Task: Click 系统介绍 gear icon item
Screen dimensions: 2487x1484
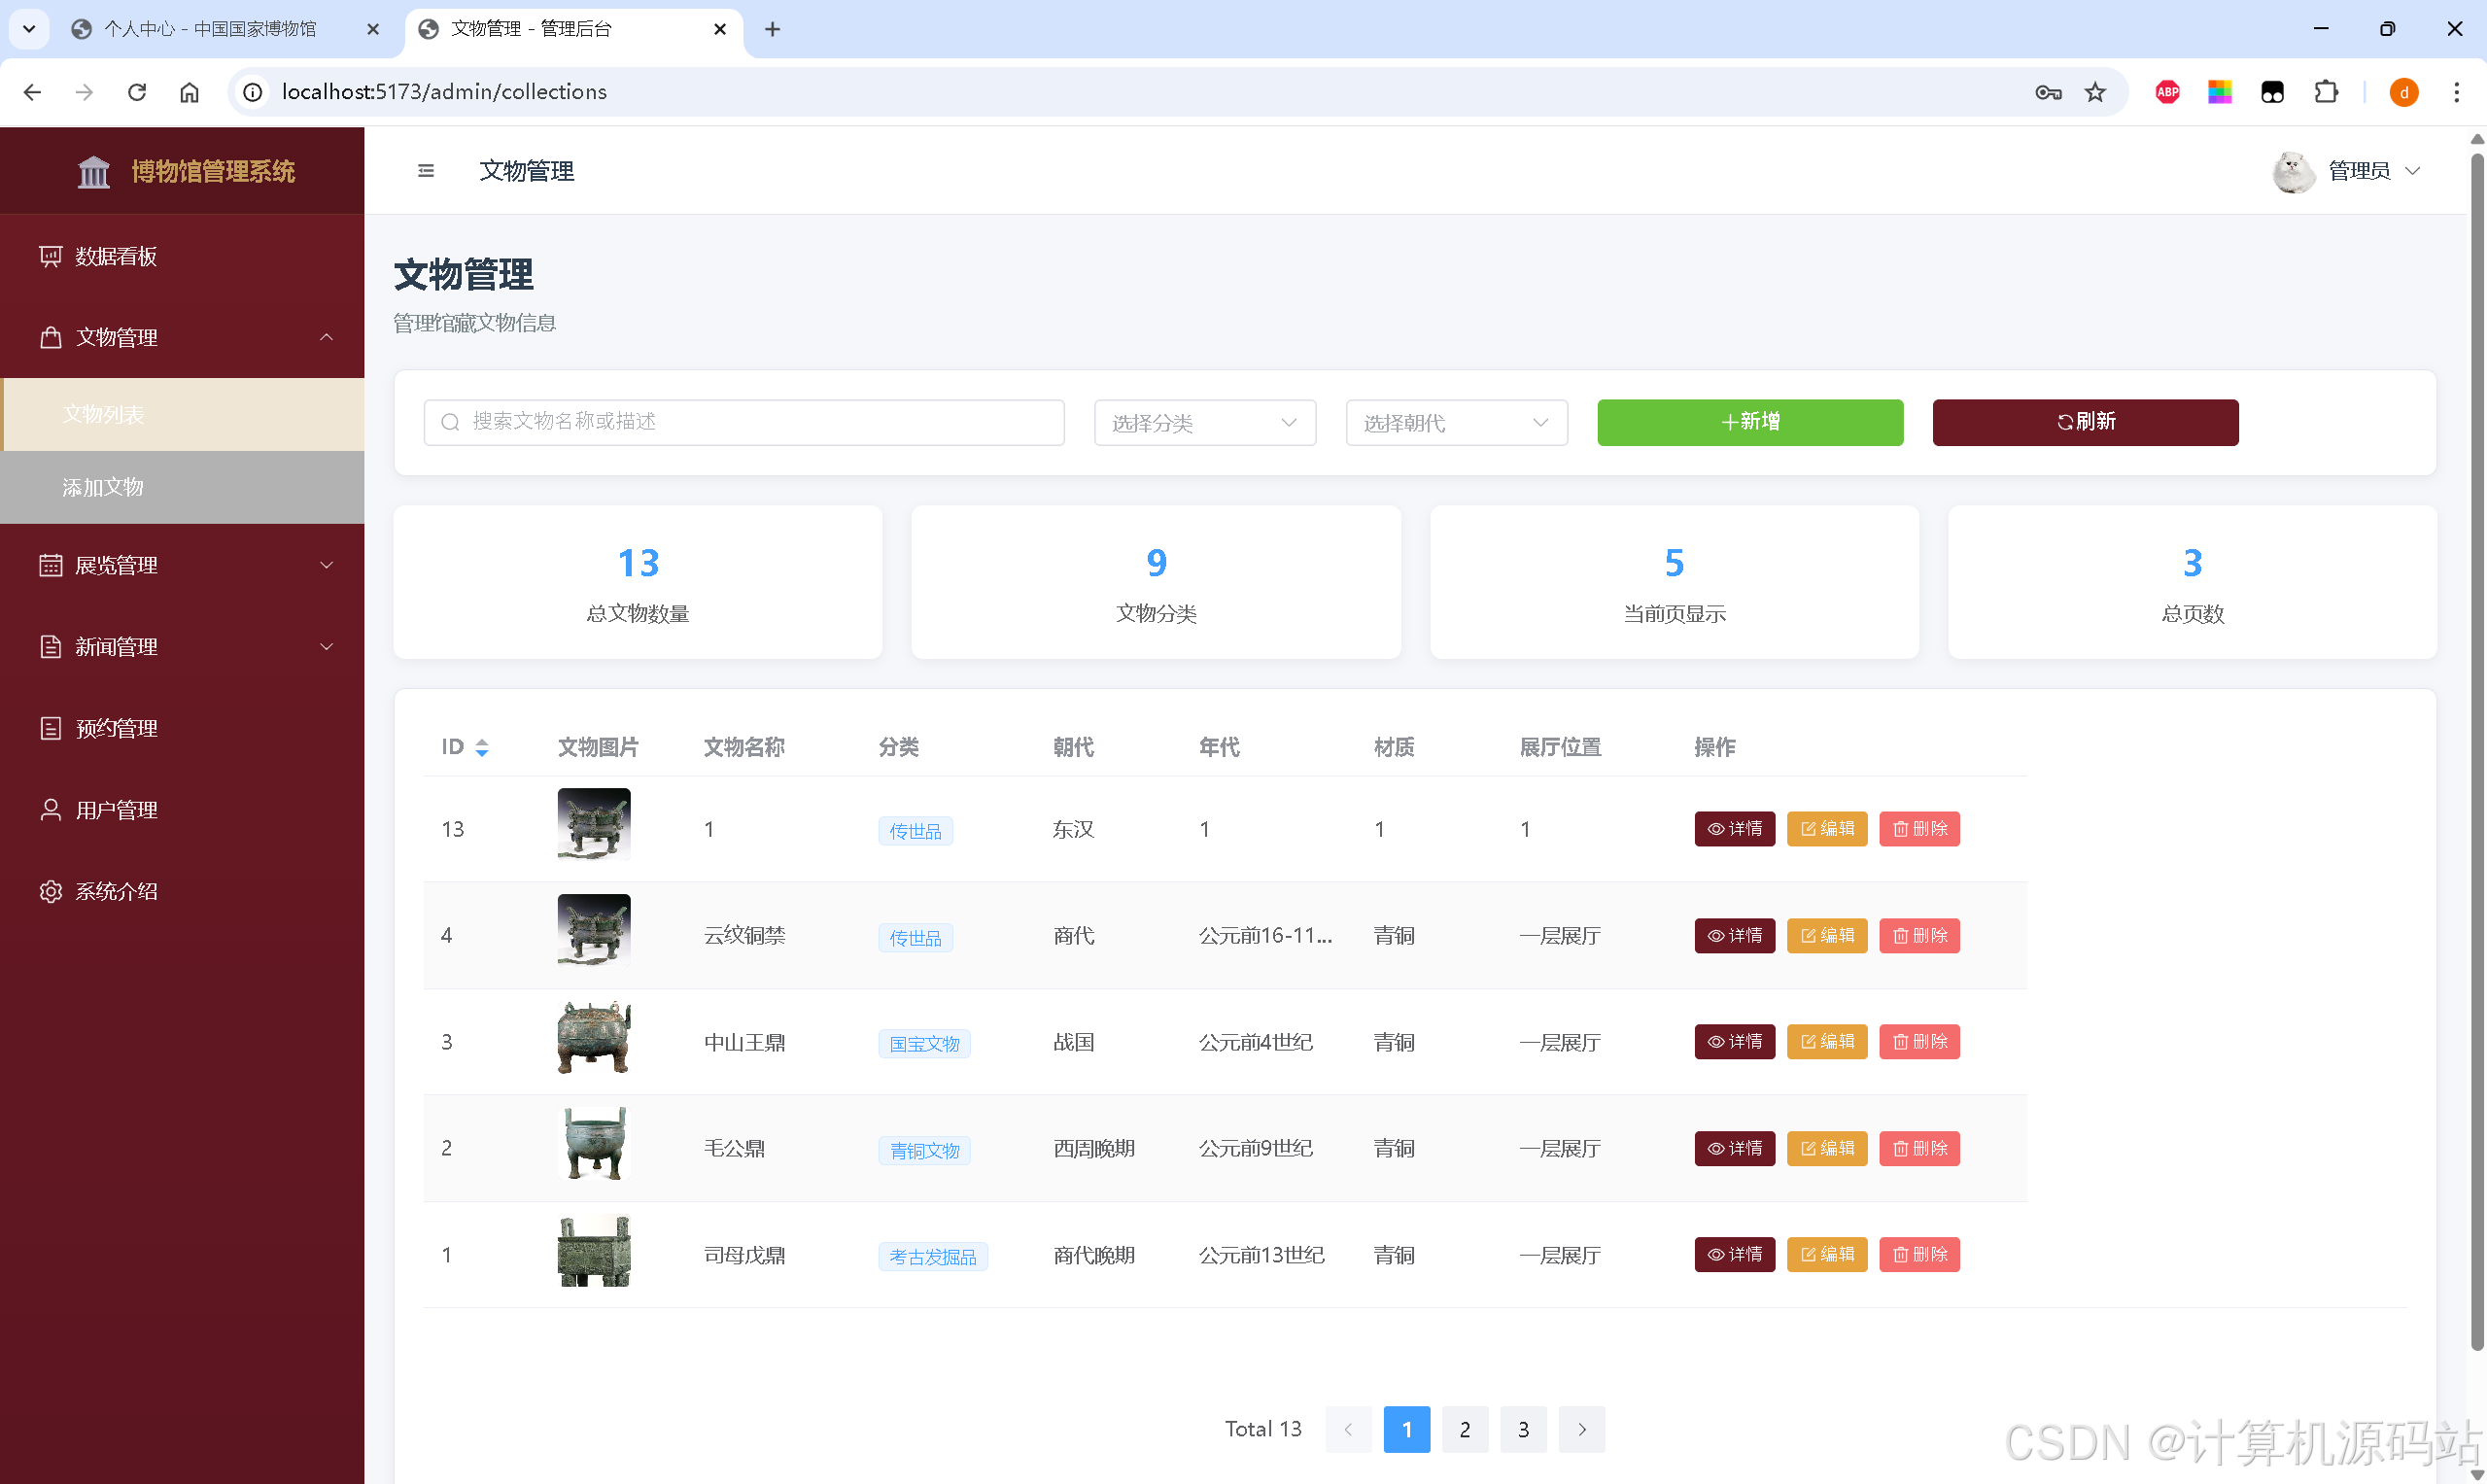Action: point(116,891)
